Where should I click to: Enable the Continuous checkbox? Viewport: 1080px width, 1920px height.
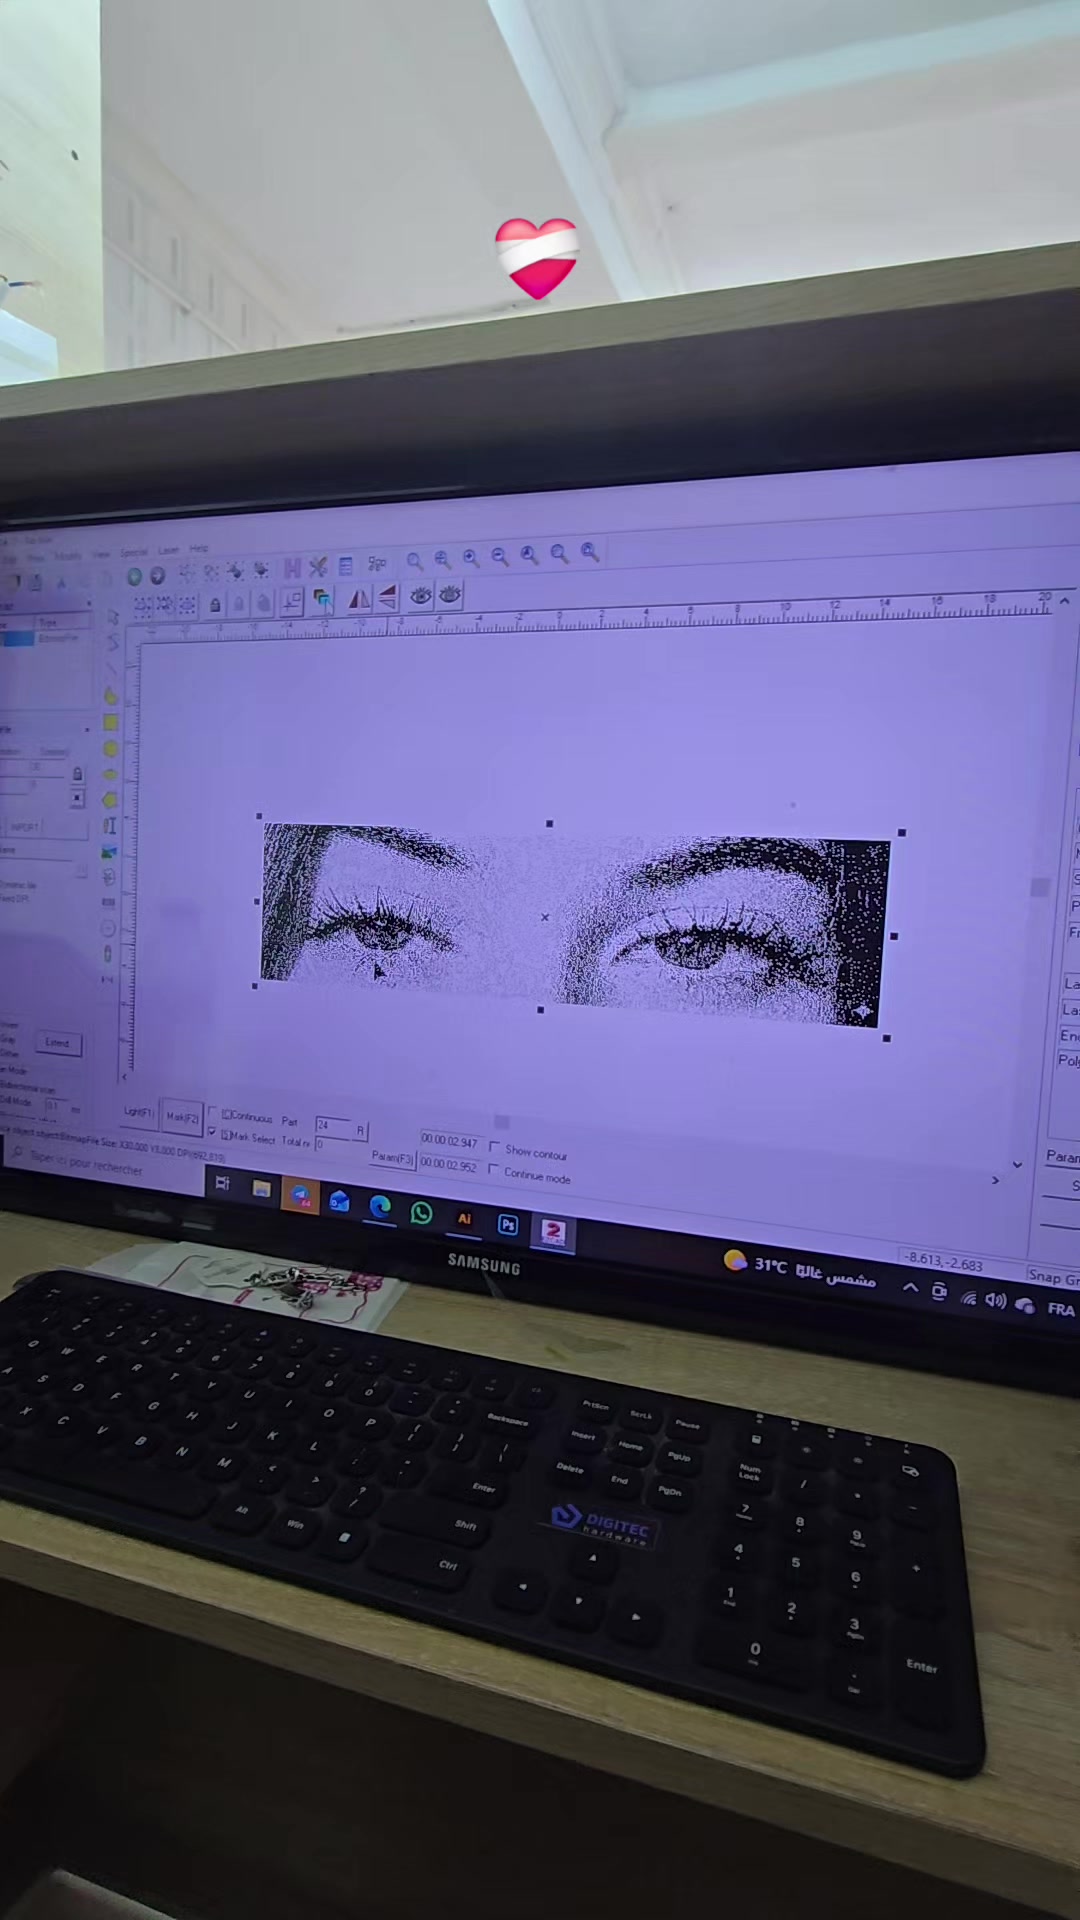tap(213, 1113)
